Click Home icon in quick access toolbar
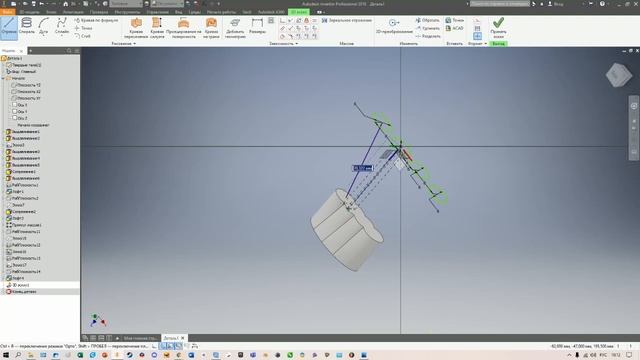 click(65, 4)
